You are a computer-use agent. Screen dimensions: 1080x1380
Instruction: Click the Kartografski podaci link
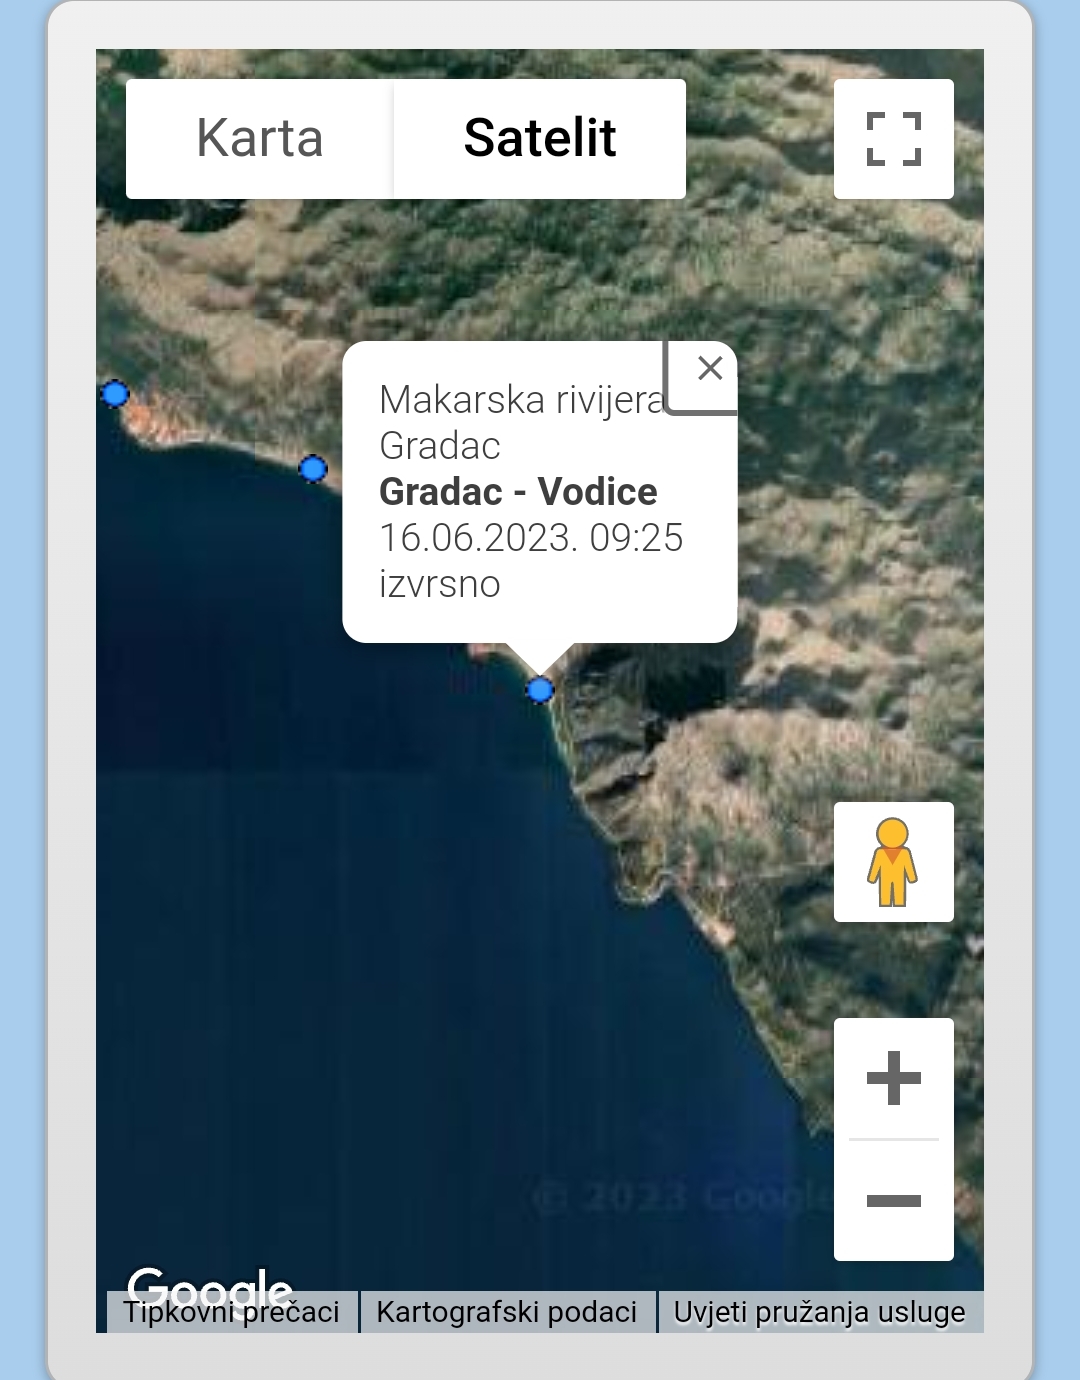pos(506,1312)
